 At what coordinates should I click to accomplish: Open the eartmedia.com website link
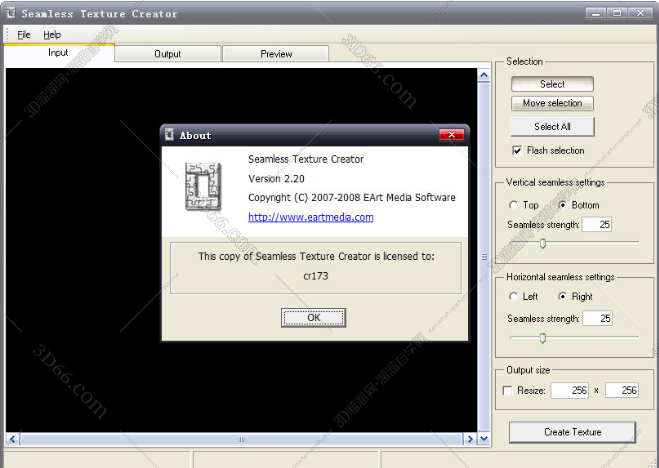(310, 217)
